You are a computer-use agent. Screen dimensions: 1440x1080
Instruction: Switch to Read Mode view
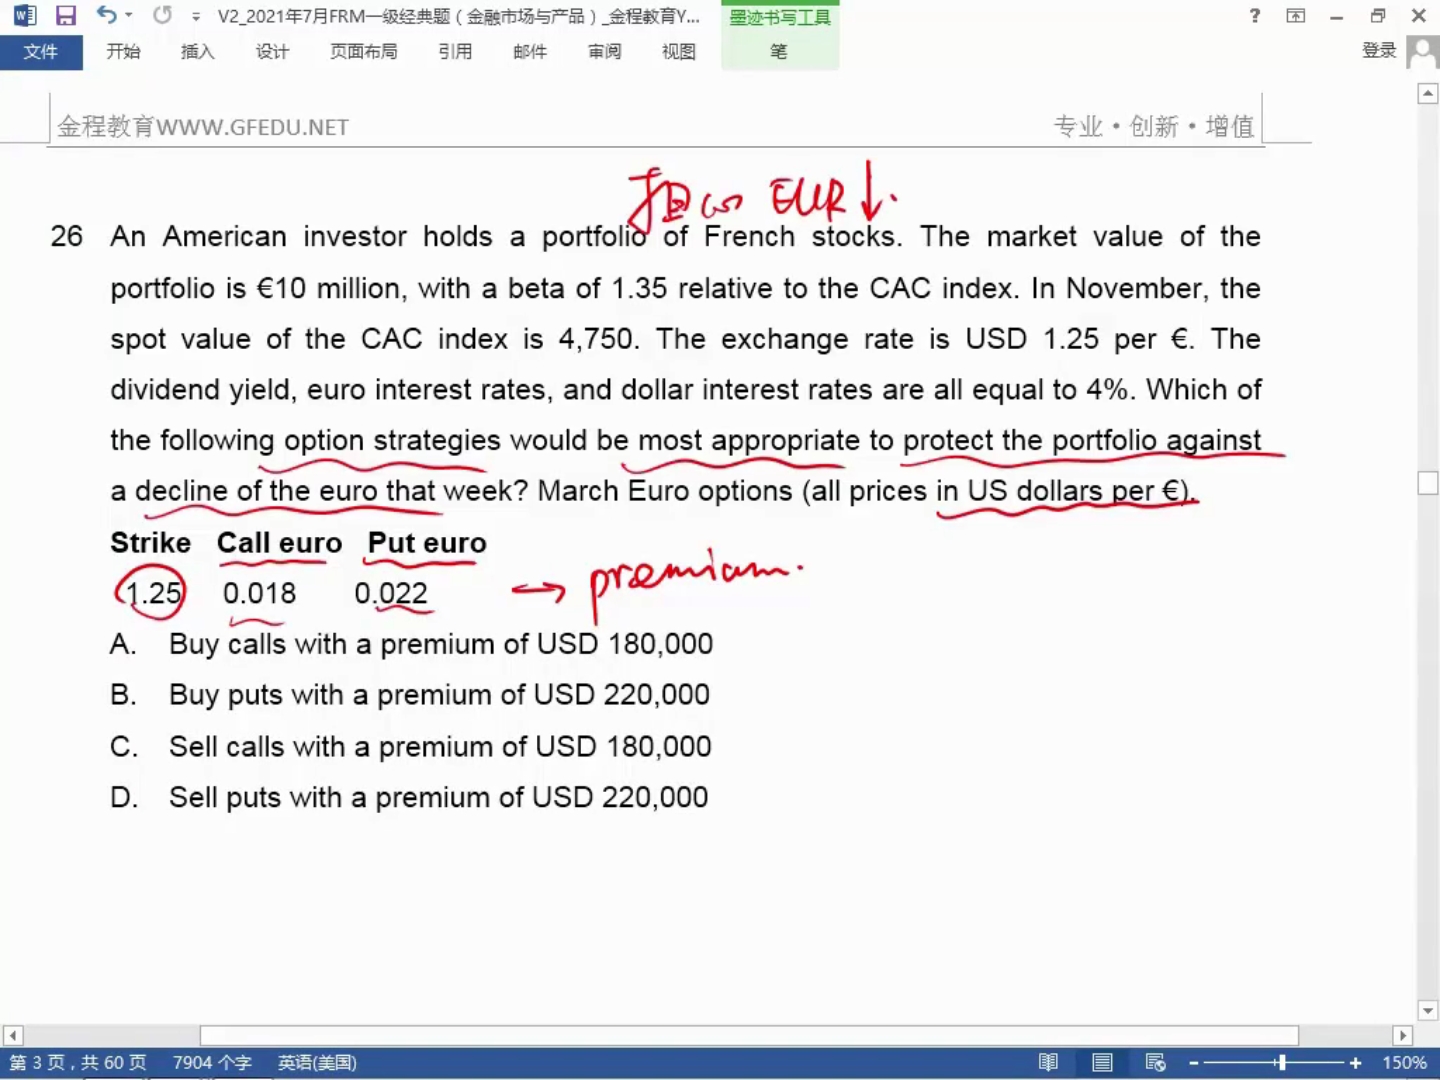(1048, 1063)
